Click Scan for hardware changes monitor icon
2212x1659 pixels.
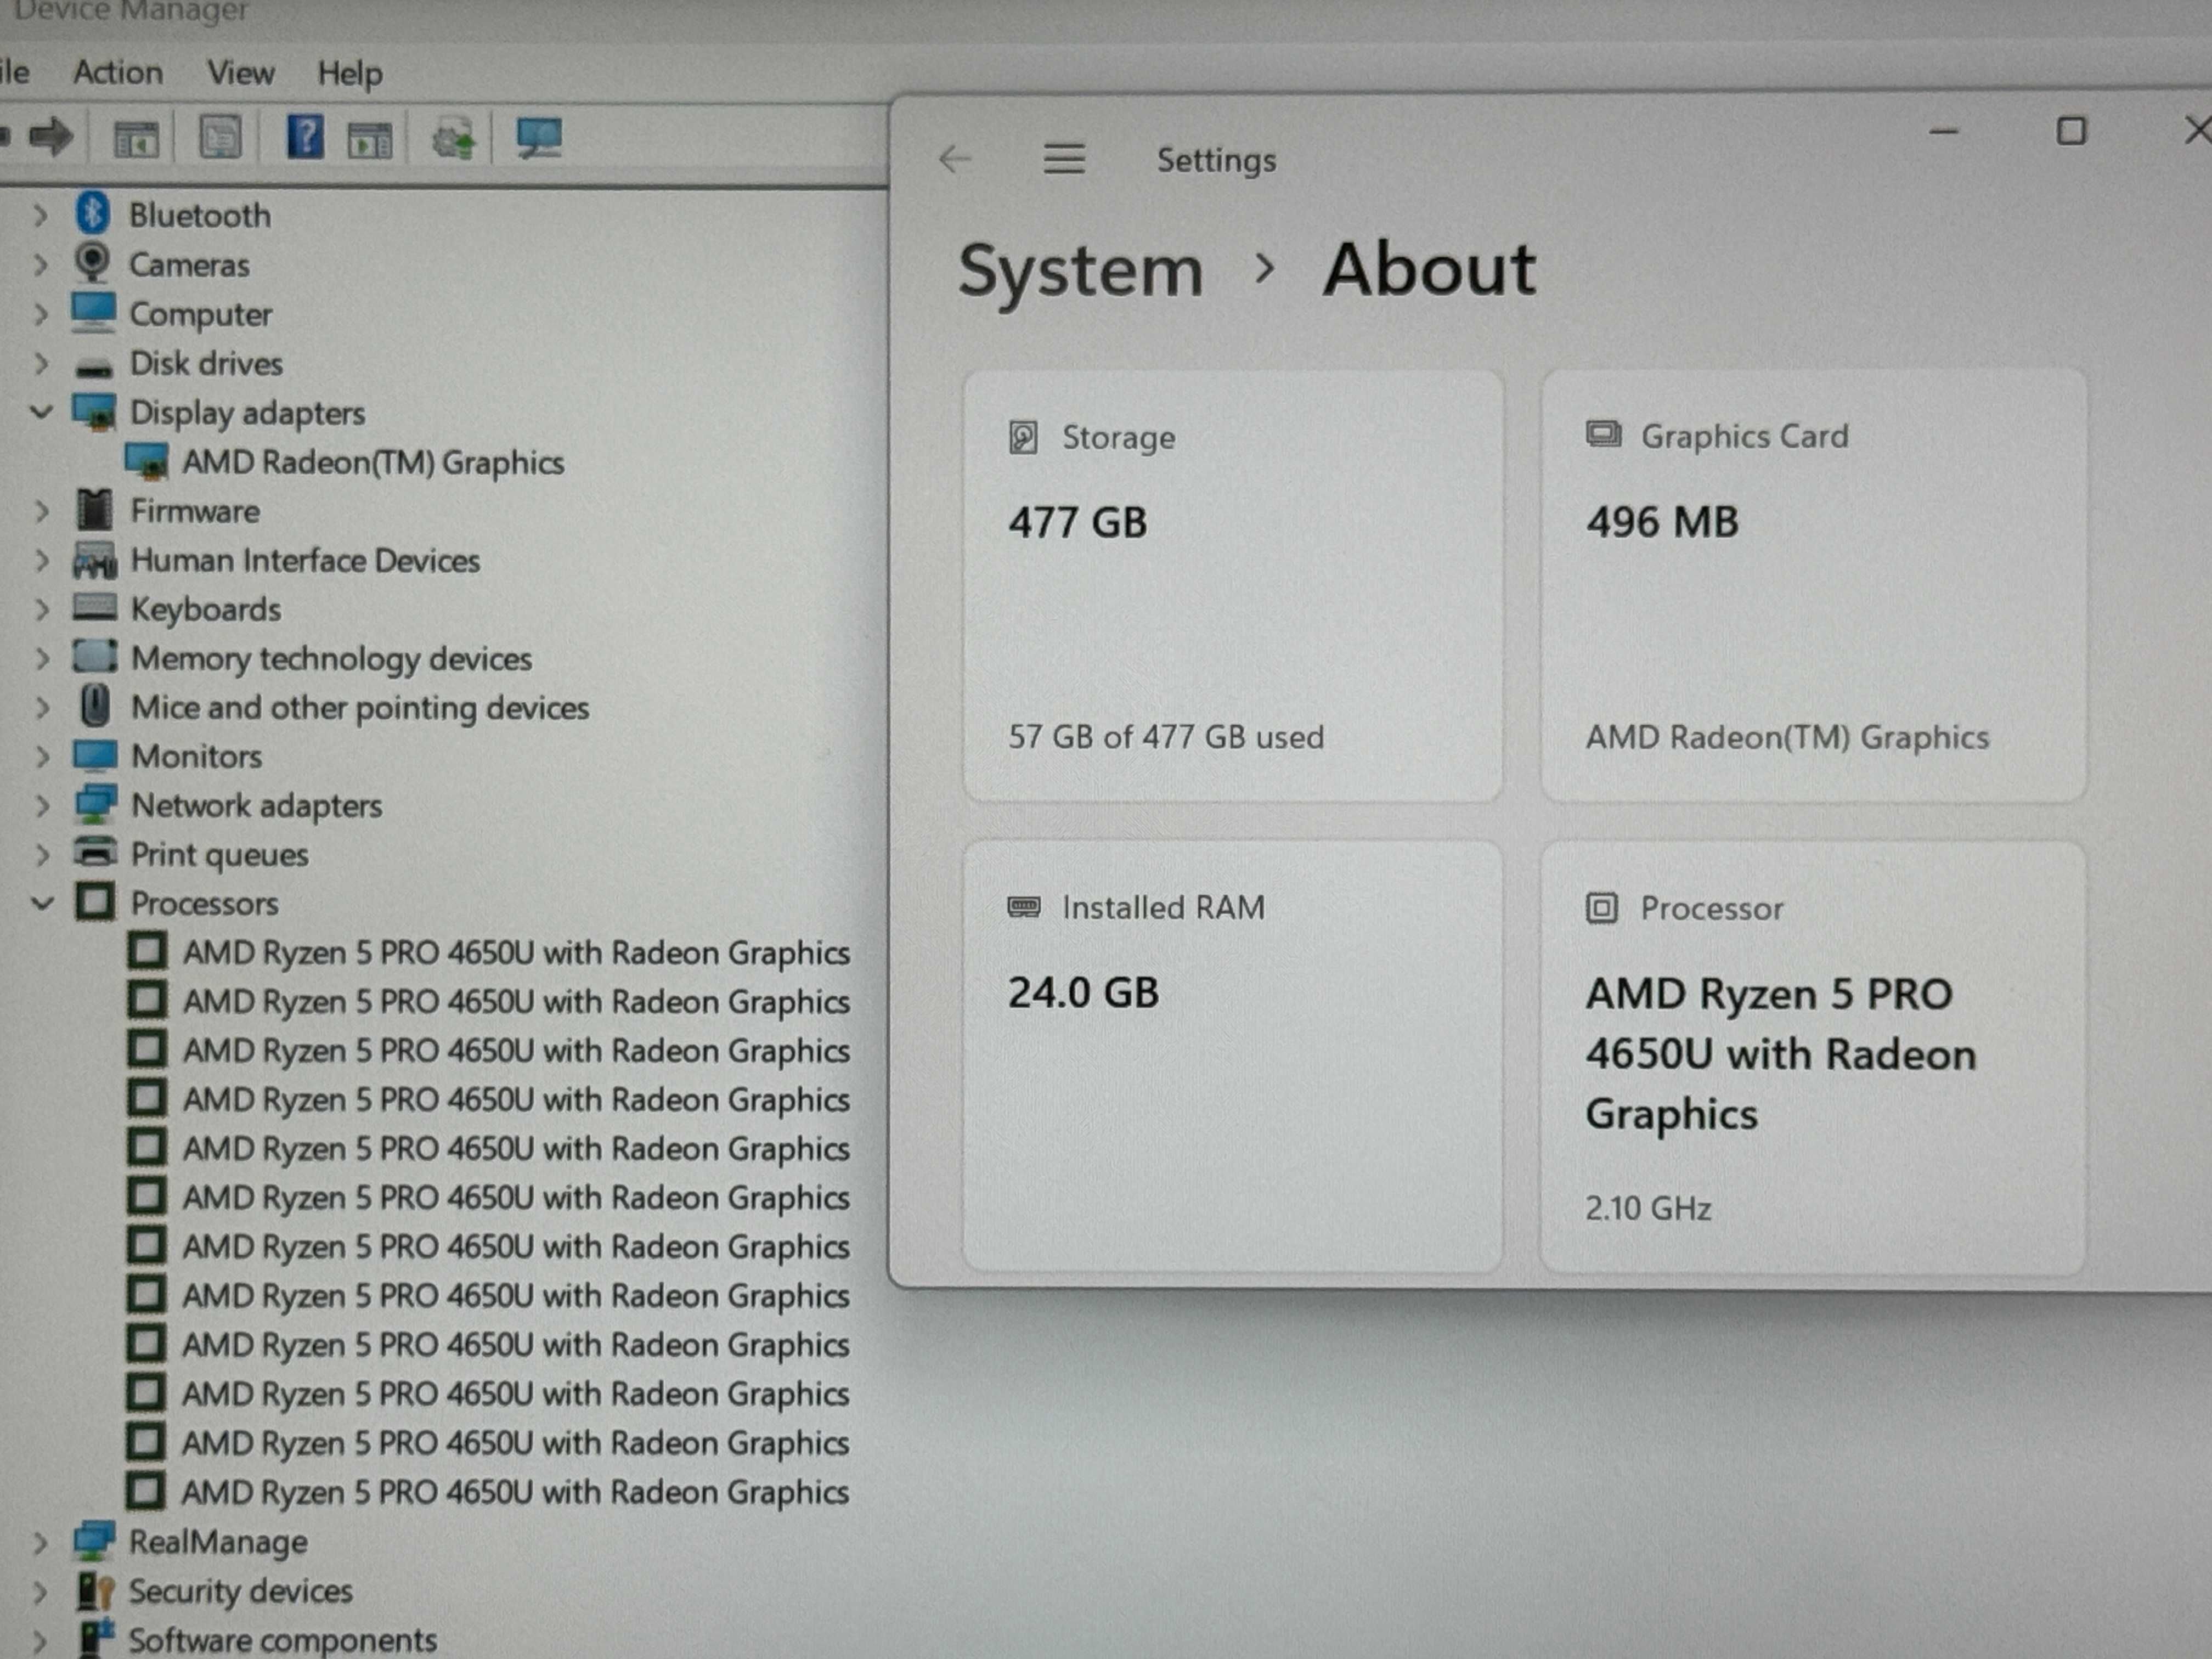click(x=539, y=137)
